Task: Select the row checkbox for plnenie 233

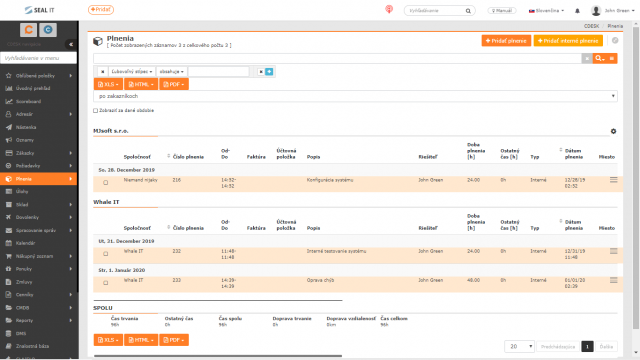Action: coord(106,283)
